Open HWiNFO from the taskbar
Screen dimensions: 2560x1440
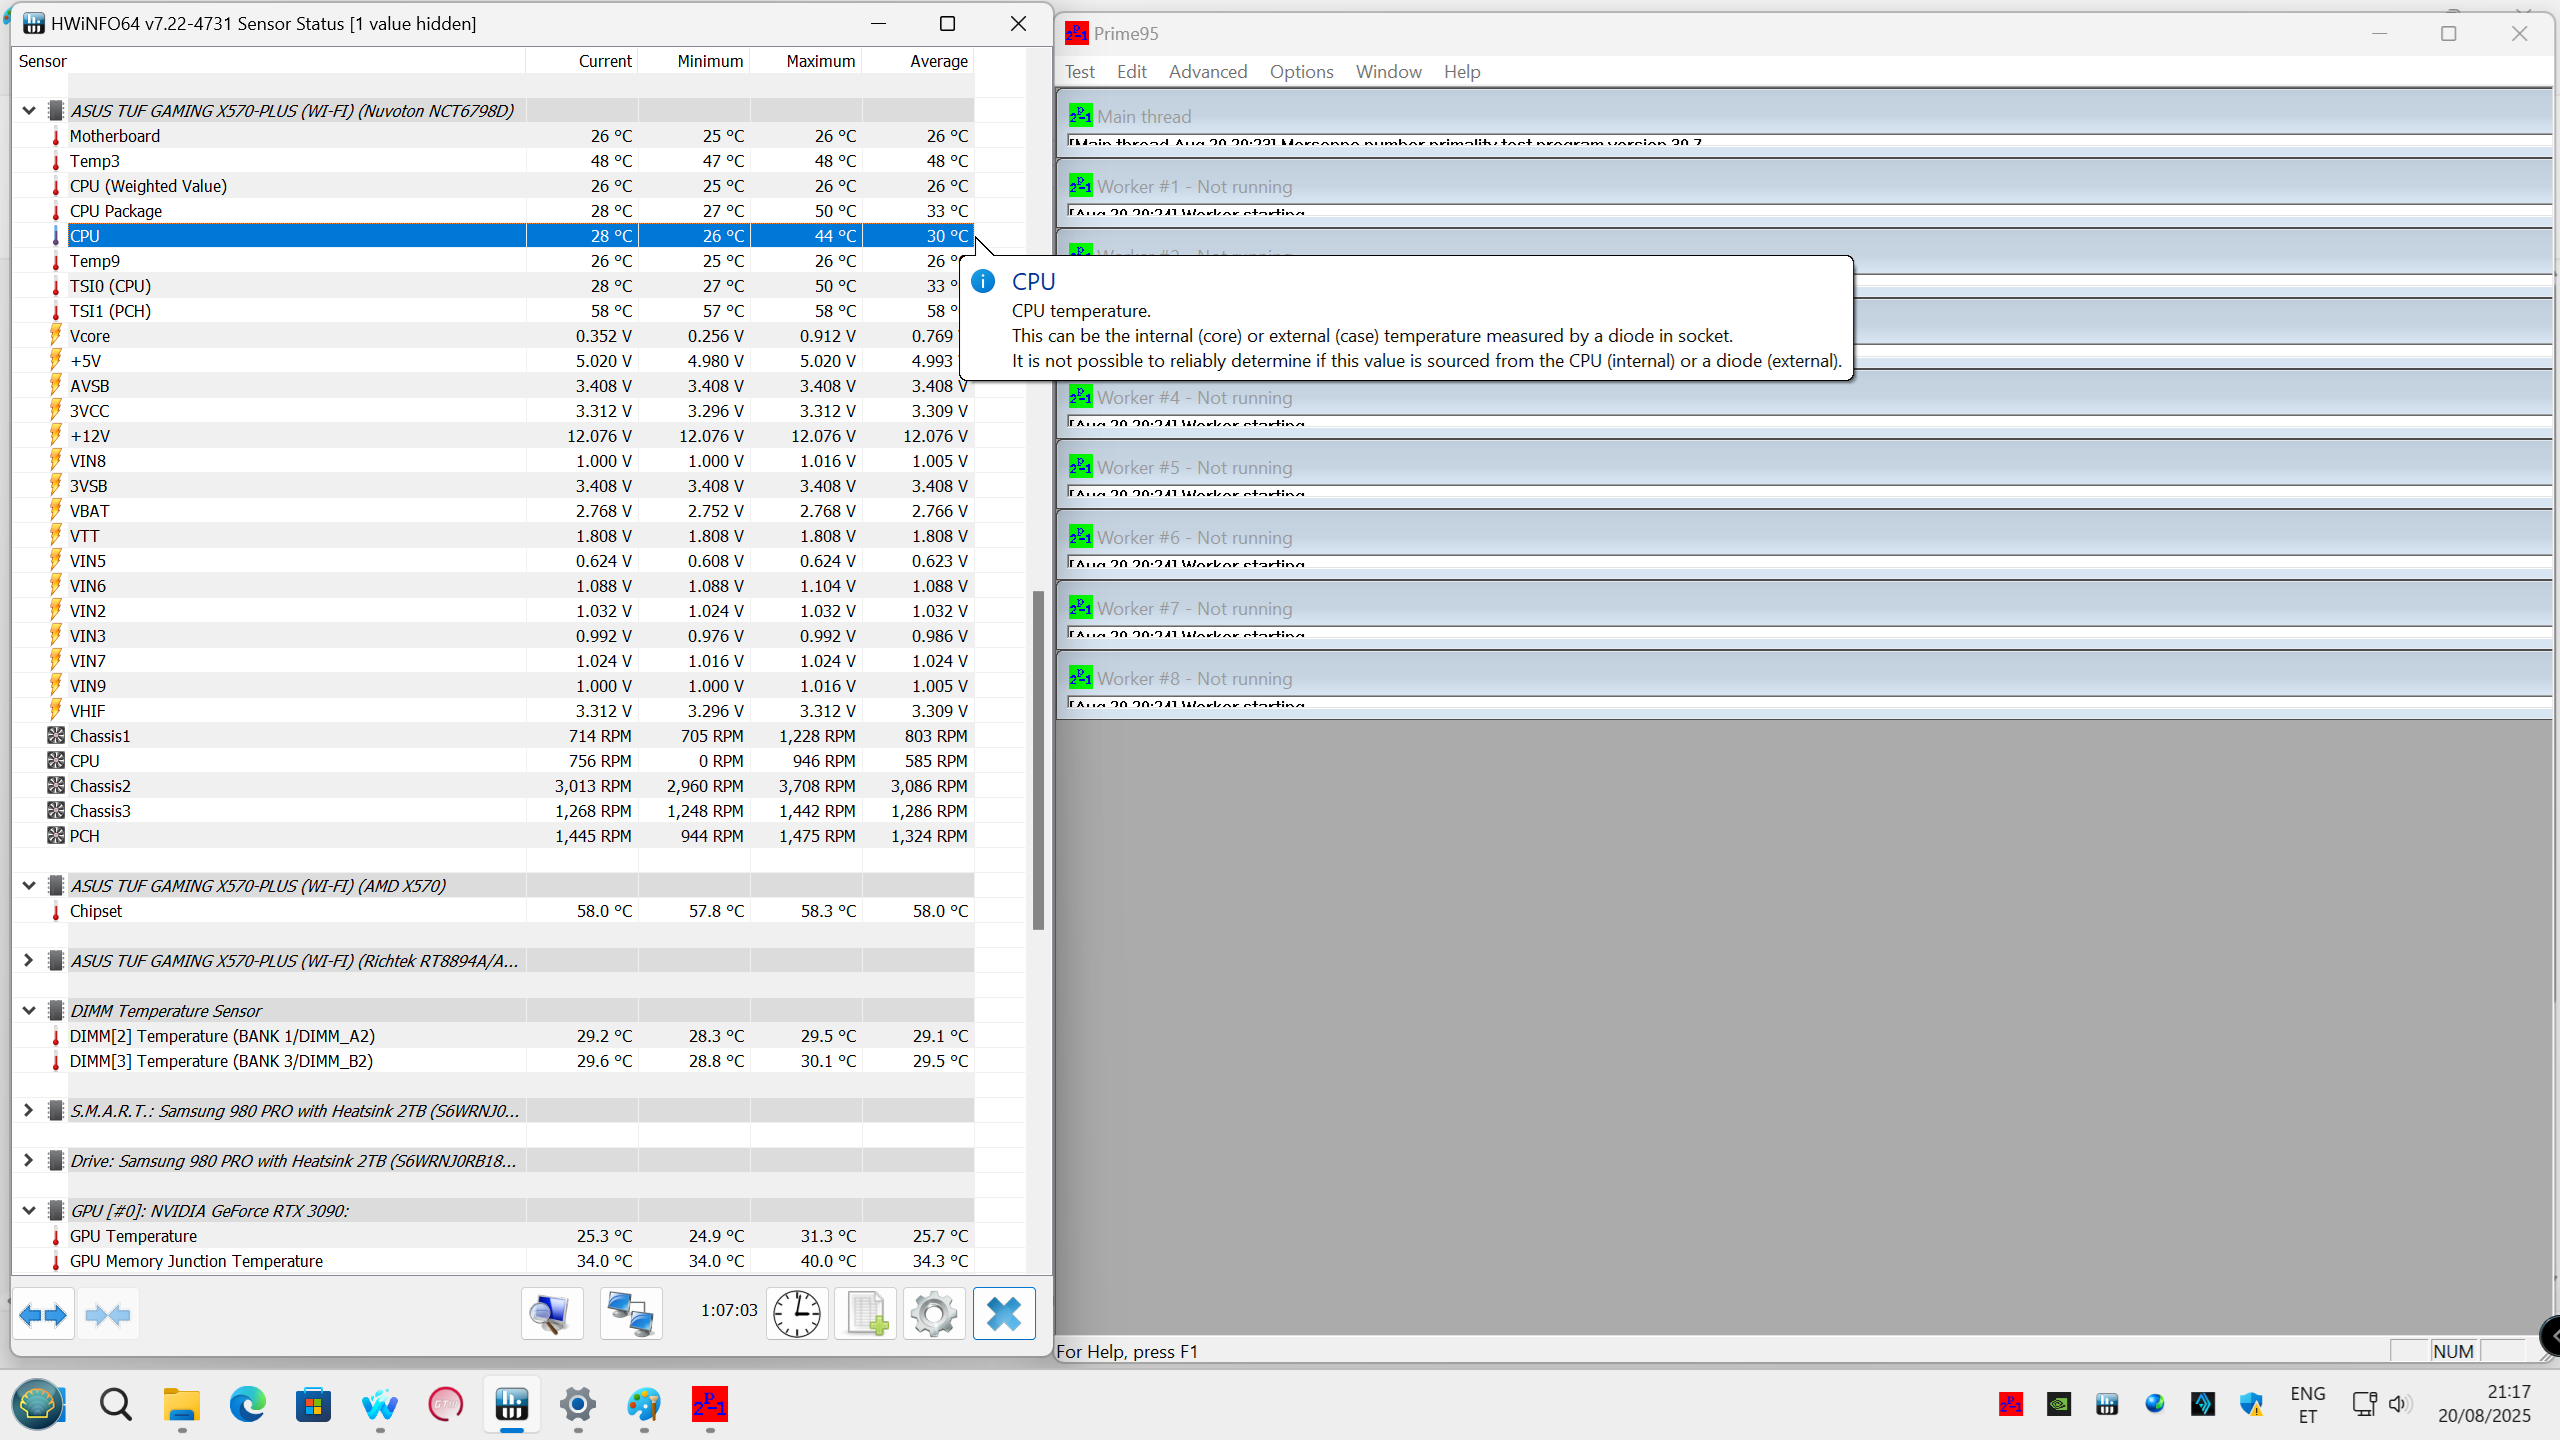point(512,1405)
